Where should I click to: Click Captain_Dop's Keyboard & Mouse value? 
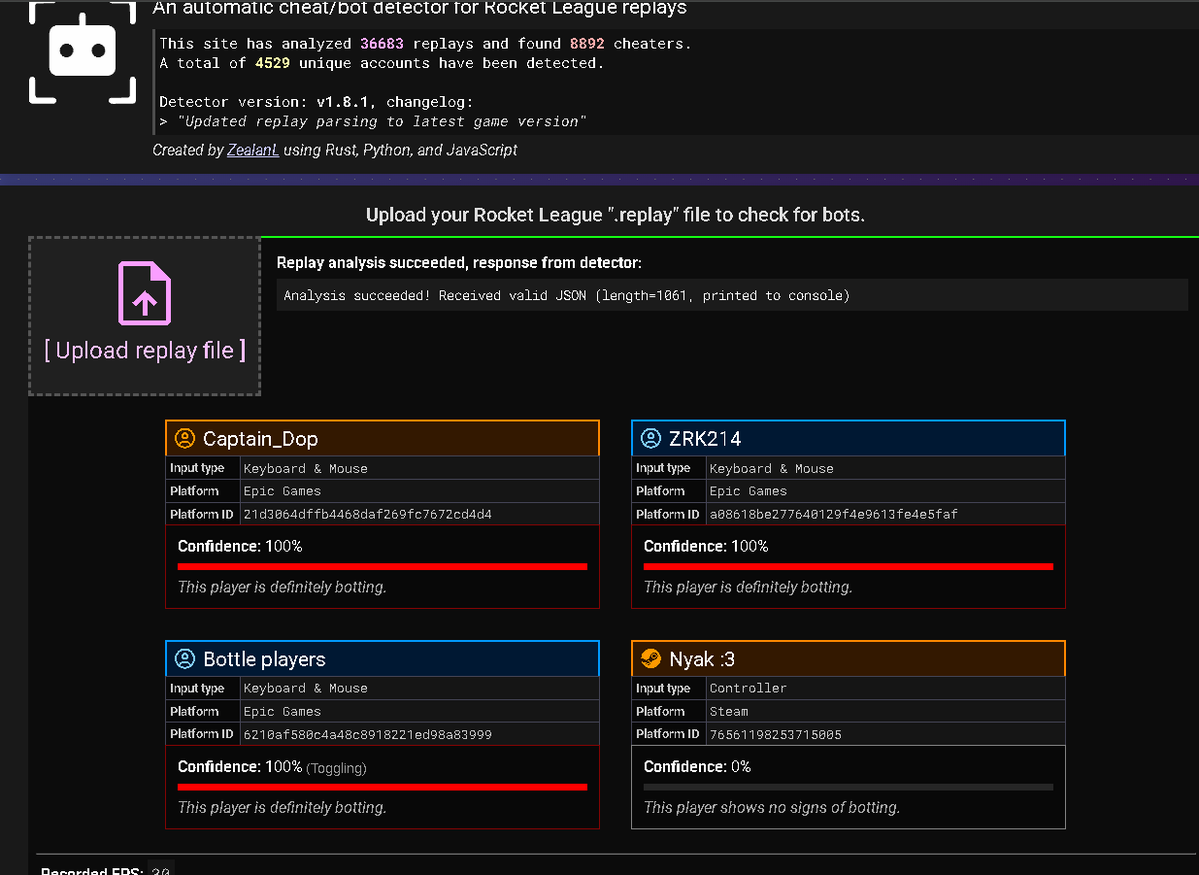[305, 468]
